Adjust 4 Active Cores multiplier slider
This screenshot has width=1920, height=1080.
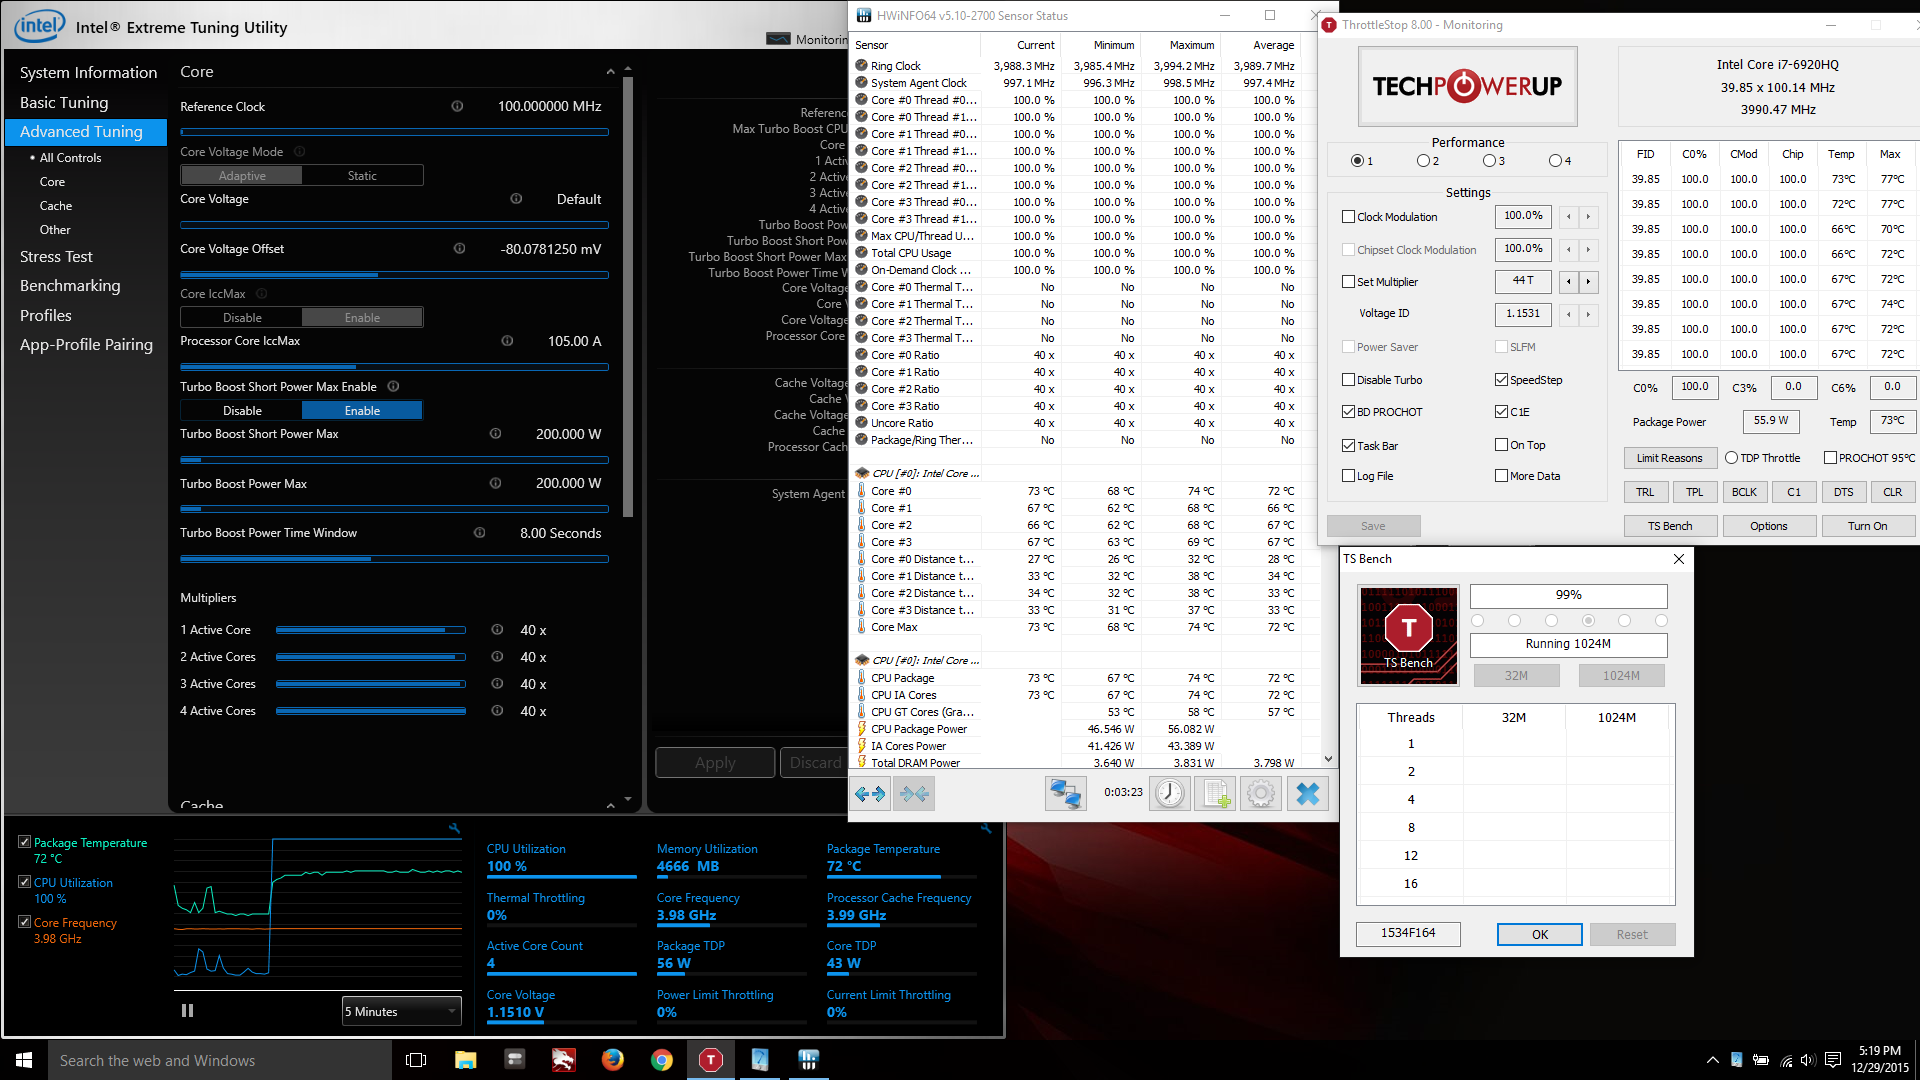[371, 711]
